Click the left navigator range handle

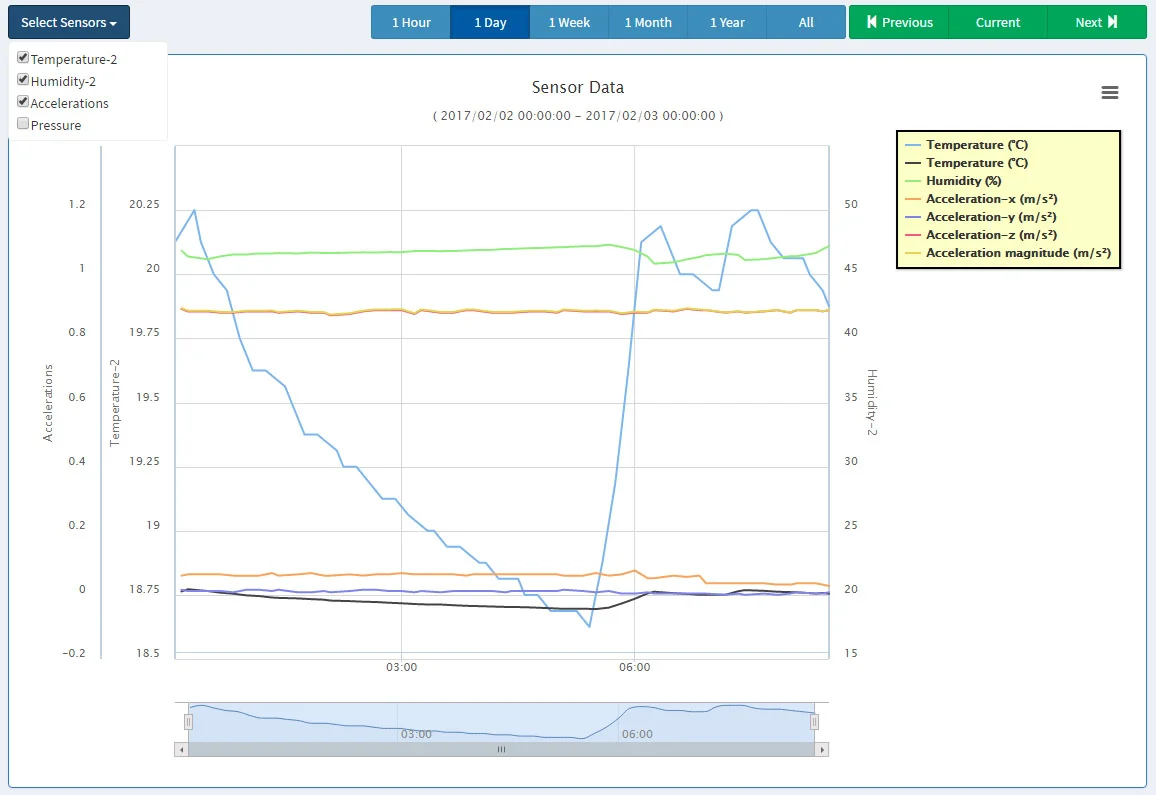(188, 722)
